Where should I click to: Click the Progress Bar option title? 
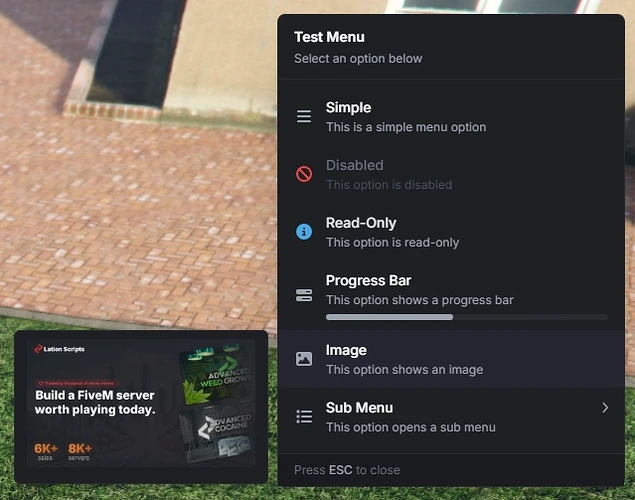(369, 280)
